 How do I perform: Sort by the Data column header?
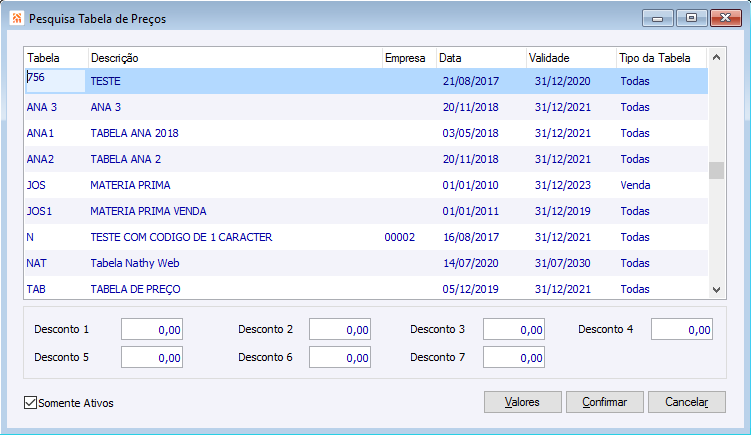[x=481, y=58]
